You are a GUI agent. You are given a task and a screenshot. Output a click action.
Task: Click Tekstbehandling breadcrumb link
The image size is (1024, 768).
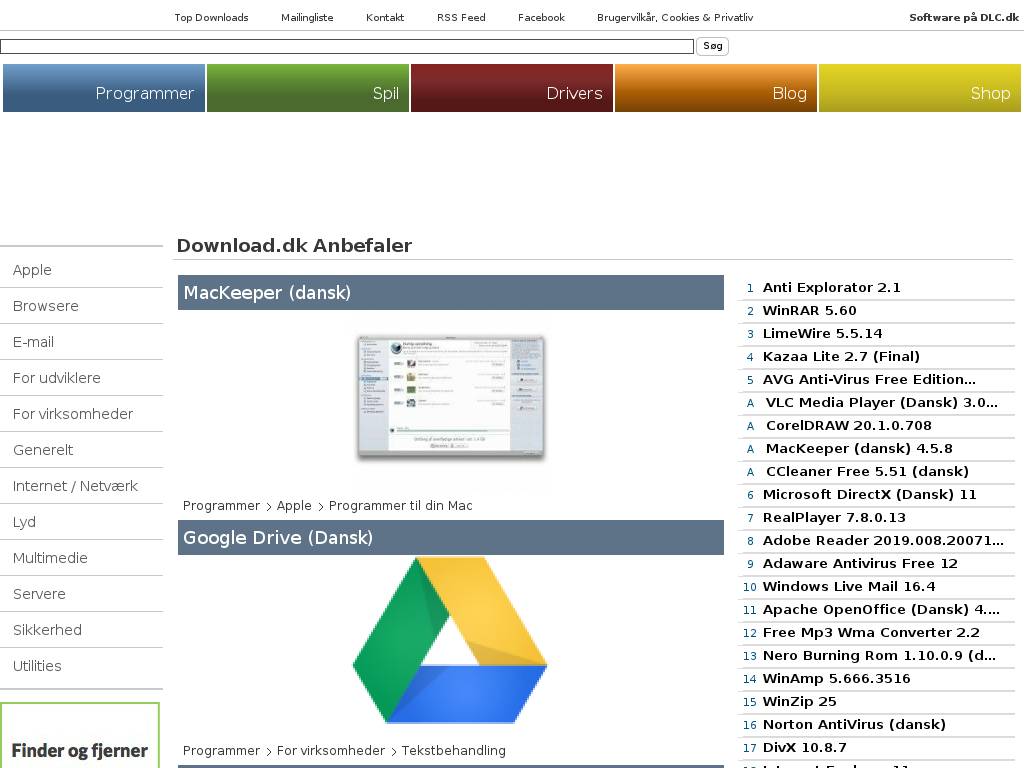point(453,751)
